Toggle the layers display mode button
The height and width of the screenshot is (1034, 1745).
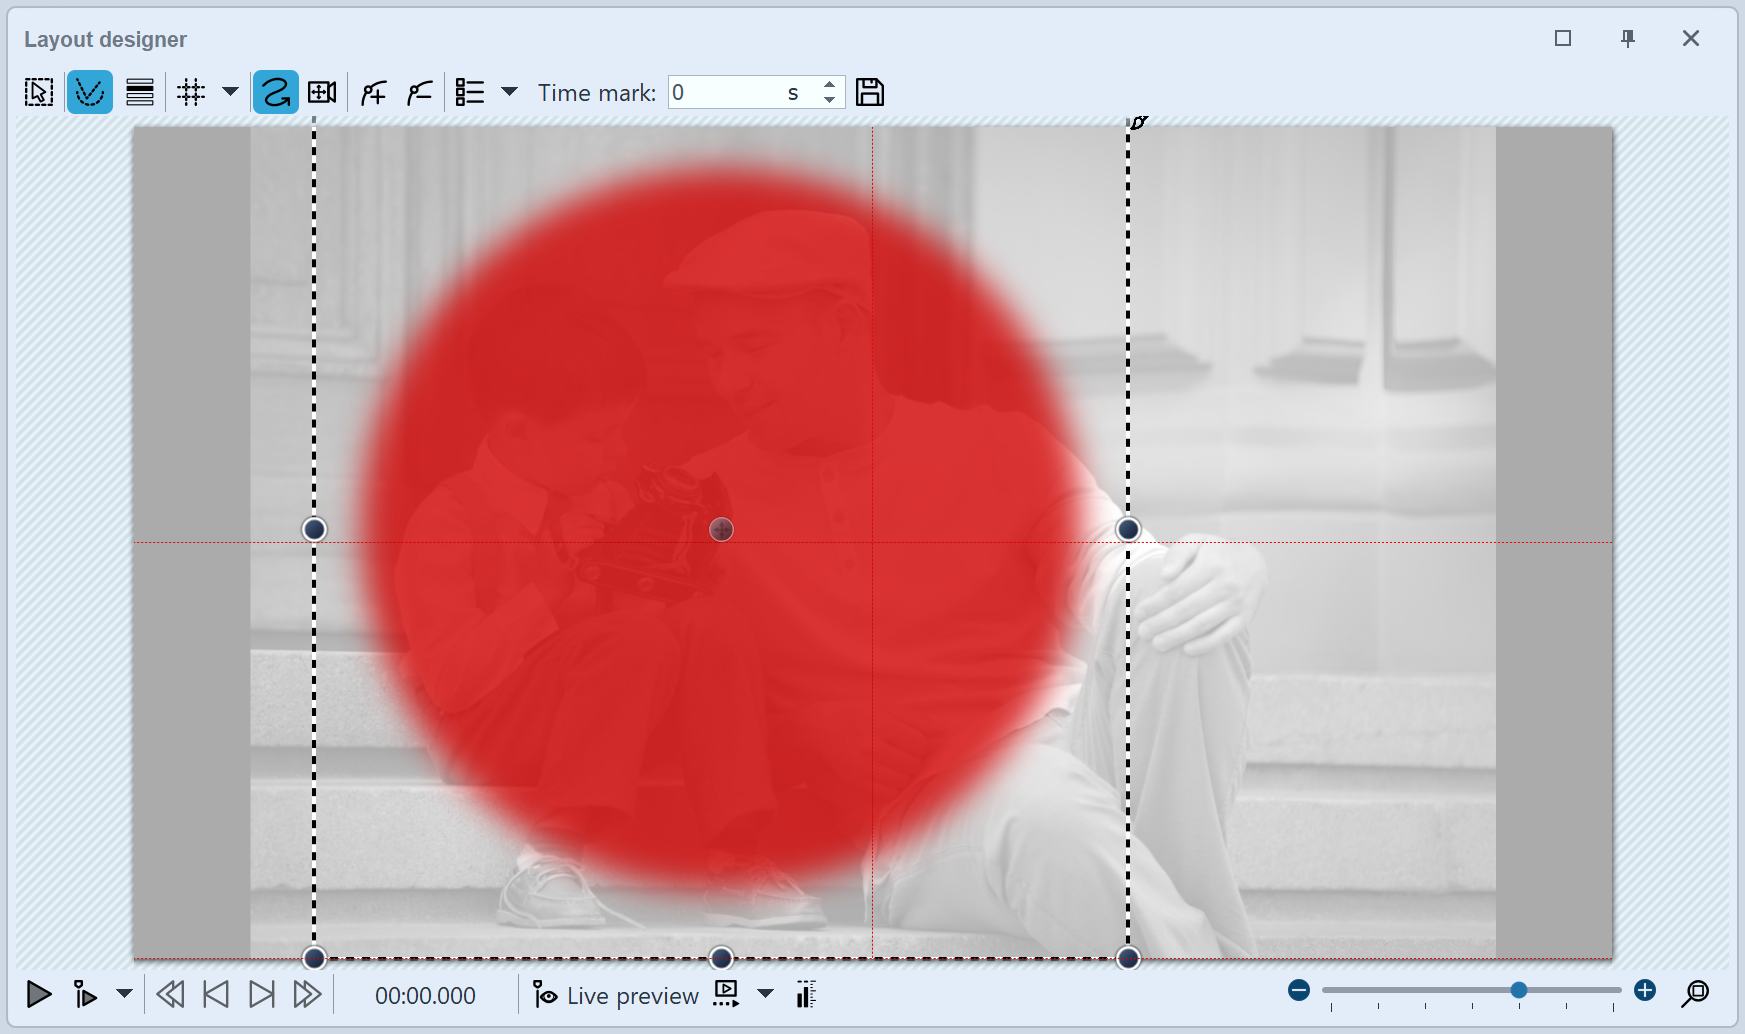click(x=139, y=91)
